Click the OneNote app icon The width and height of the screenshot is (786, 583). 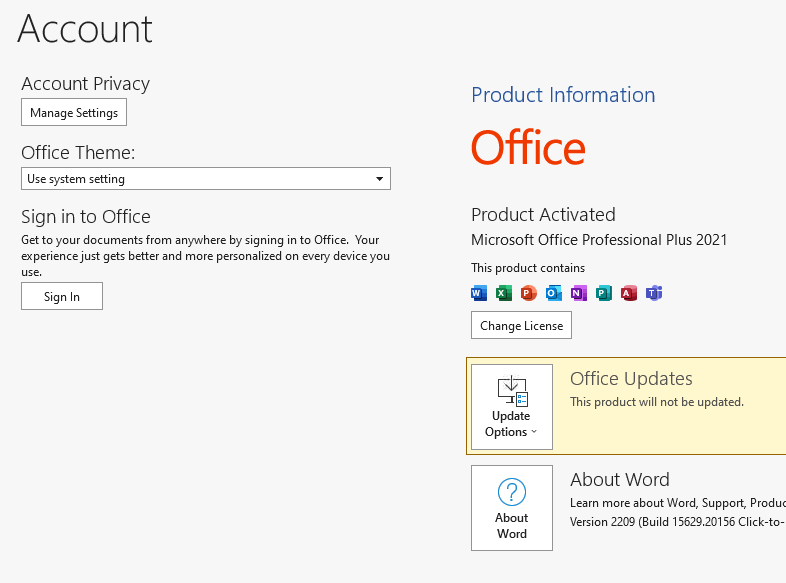(x=578, y=293)
